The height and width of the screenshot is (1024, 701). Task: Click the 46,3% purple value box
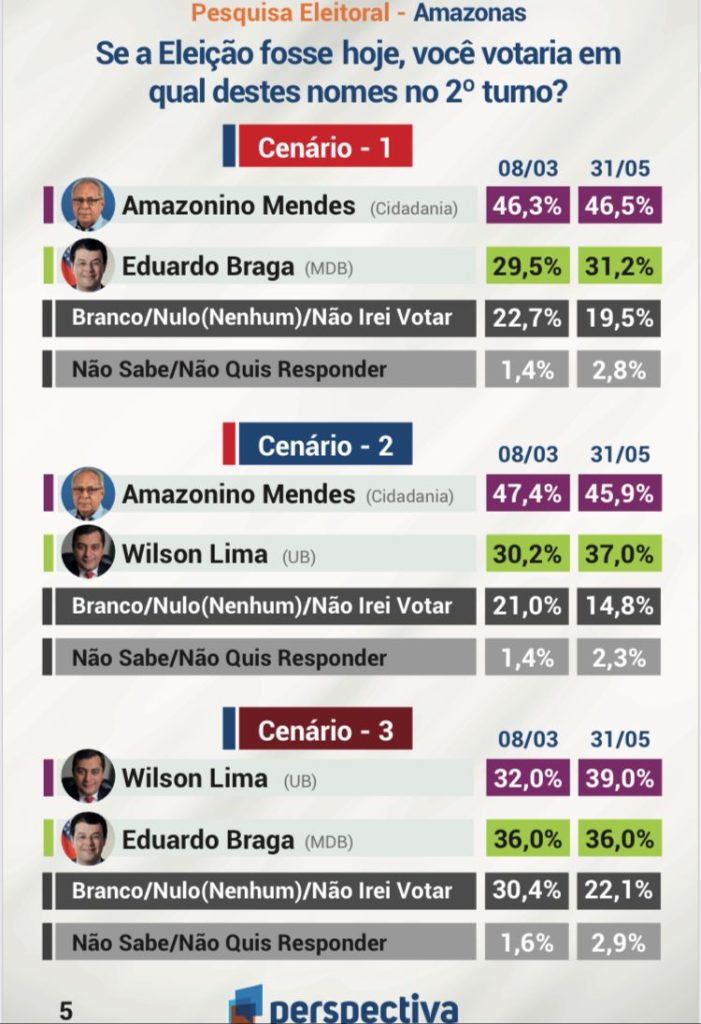[527, 207]
